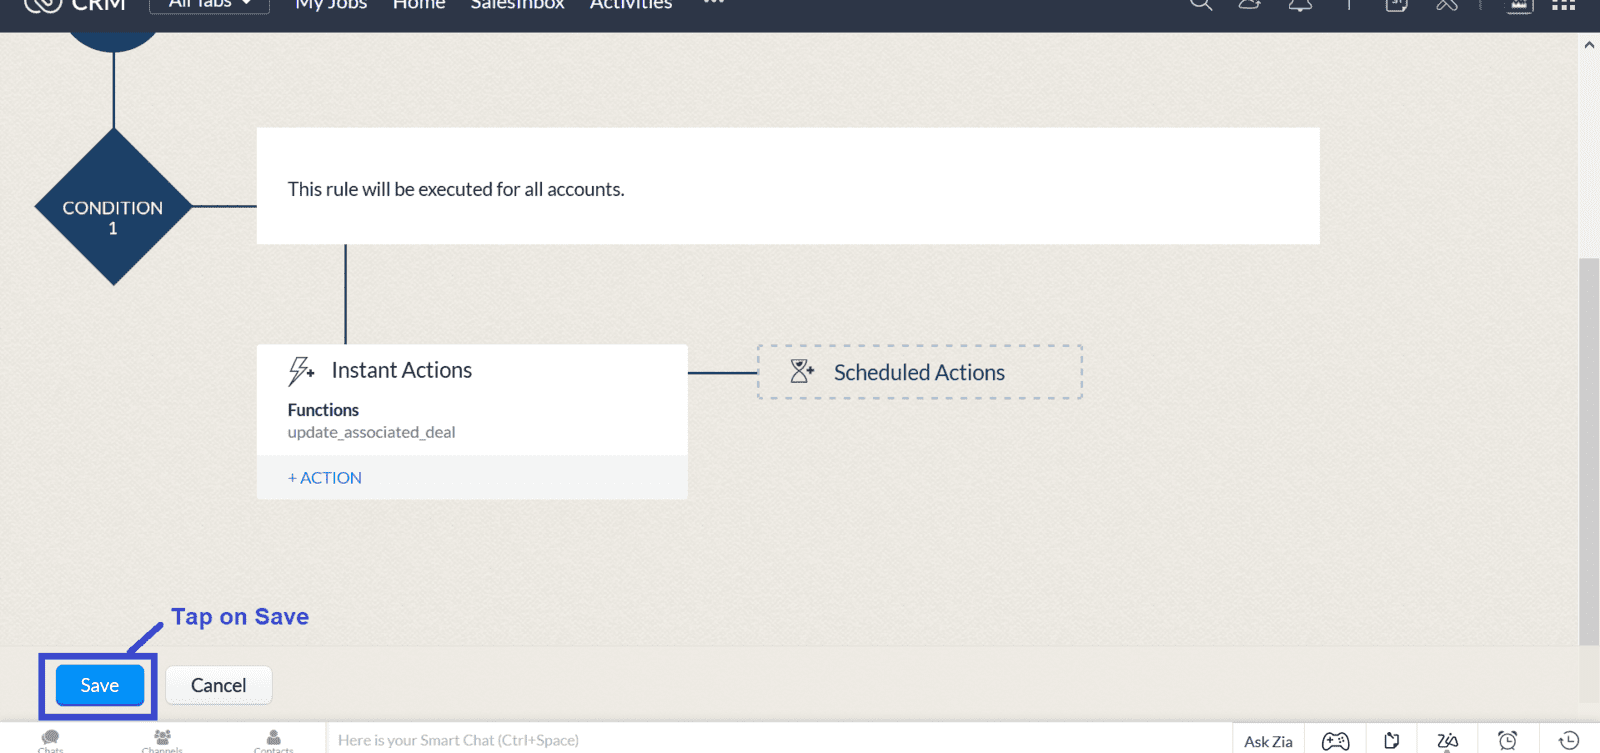Image resolution: width=1600 pixels, height=753 pixels.
Task: Select the update_associated_deal function
Action: [x=371, y=432]
